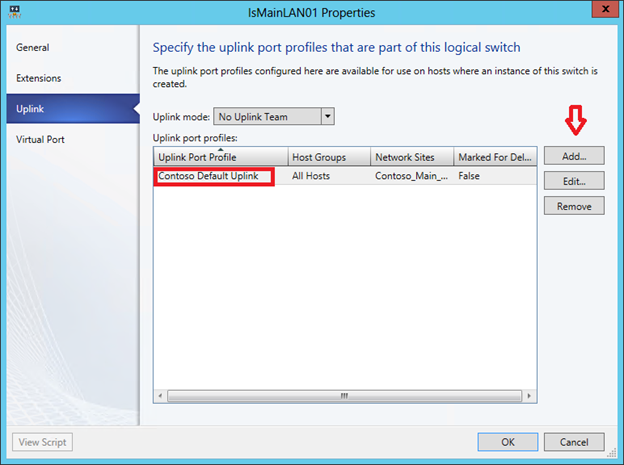Image resolution: width=624 pixels, height=465 pixels.
Task: Click the window icon in title bar
Action: pyautogui.click(x=15, y=12)
